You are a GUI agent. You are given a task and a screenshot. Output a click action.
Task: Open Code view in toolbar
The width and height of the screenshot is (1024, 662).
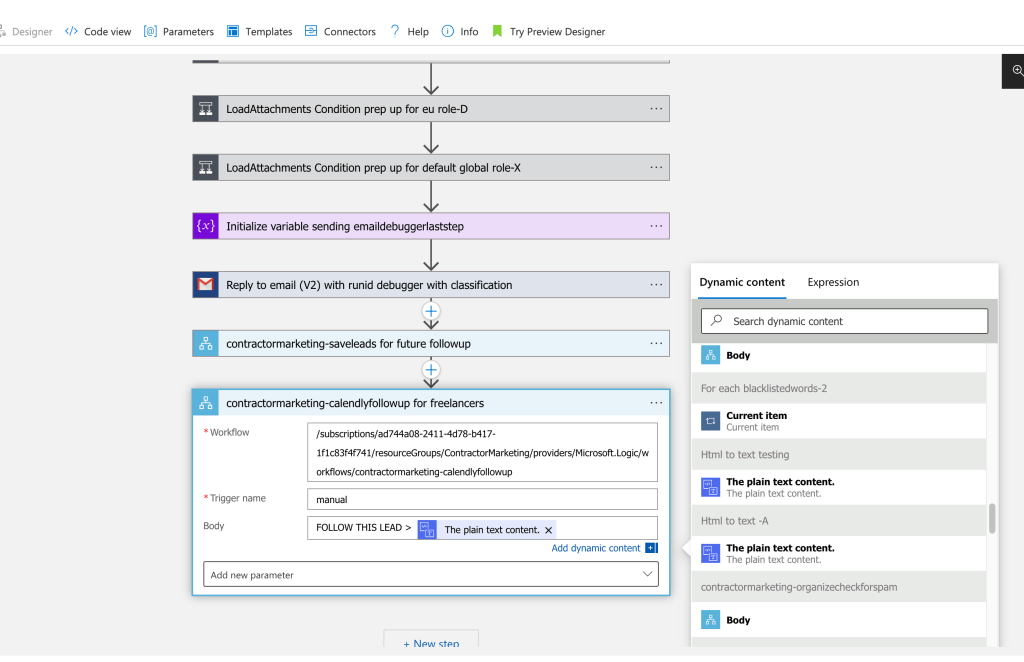pos(98,31)
